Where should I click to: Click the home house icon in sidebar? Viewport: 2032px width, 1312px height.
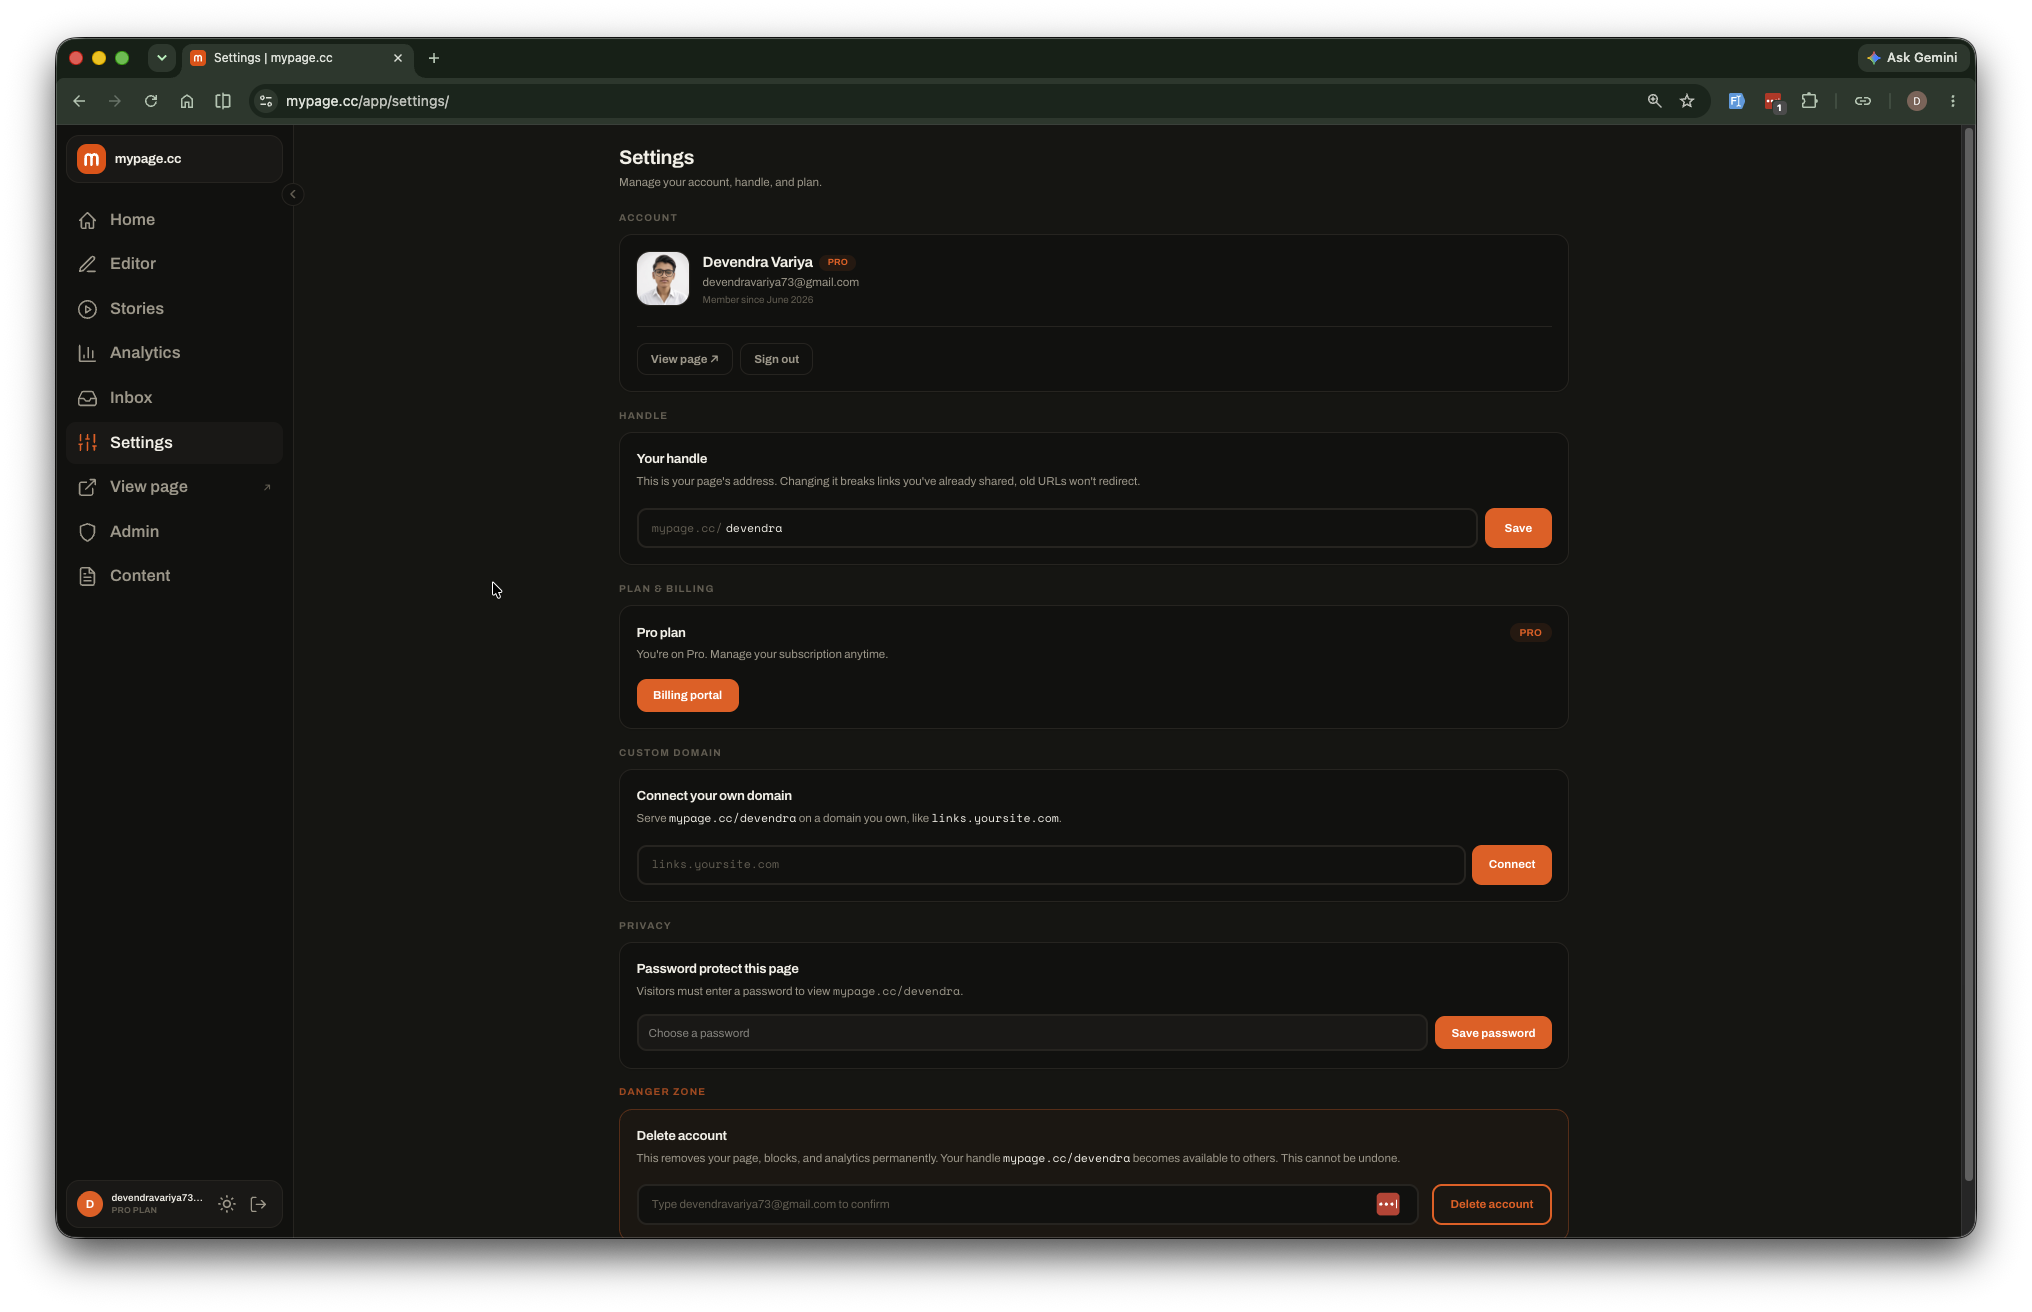(x=88, y=220)
